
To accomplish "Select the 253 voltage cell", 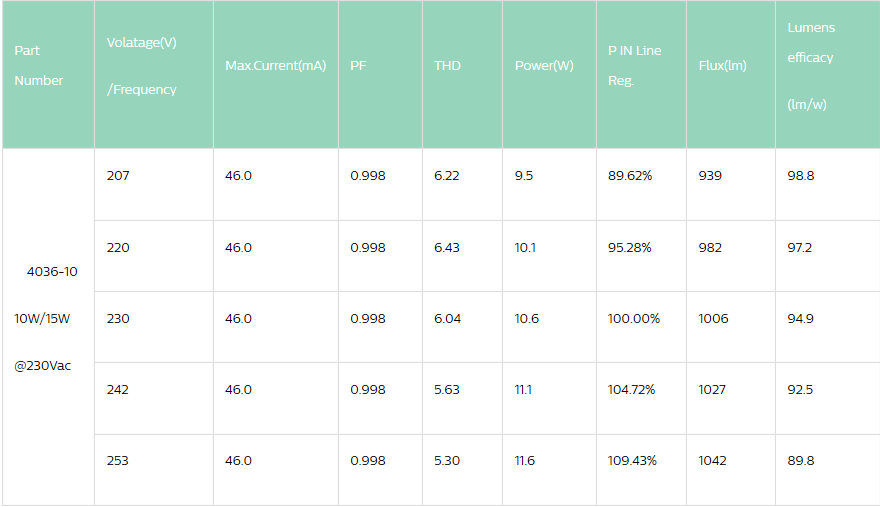I will tap(118, 461).
